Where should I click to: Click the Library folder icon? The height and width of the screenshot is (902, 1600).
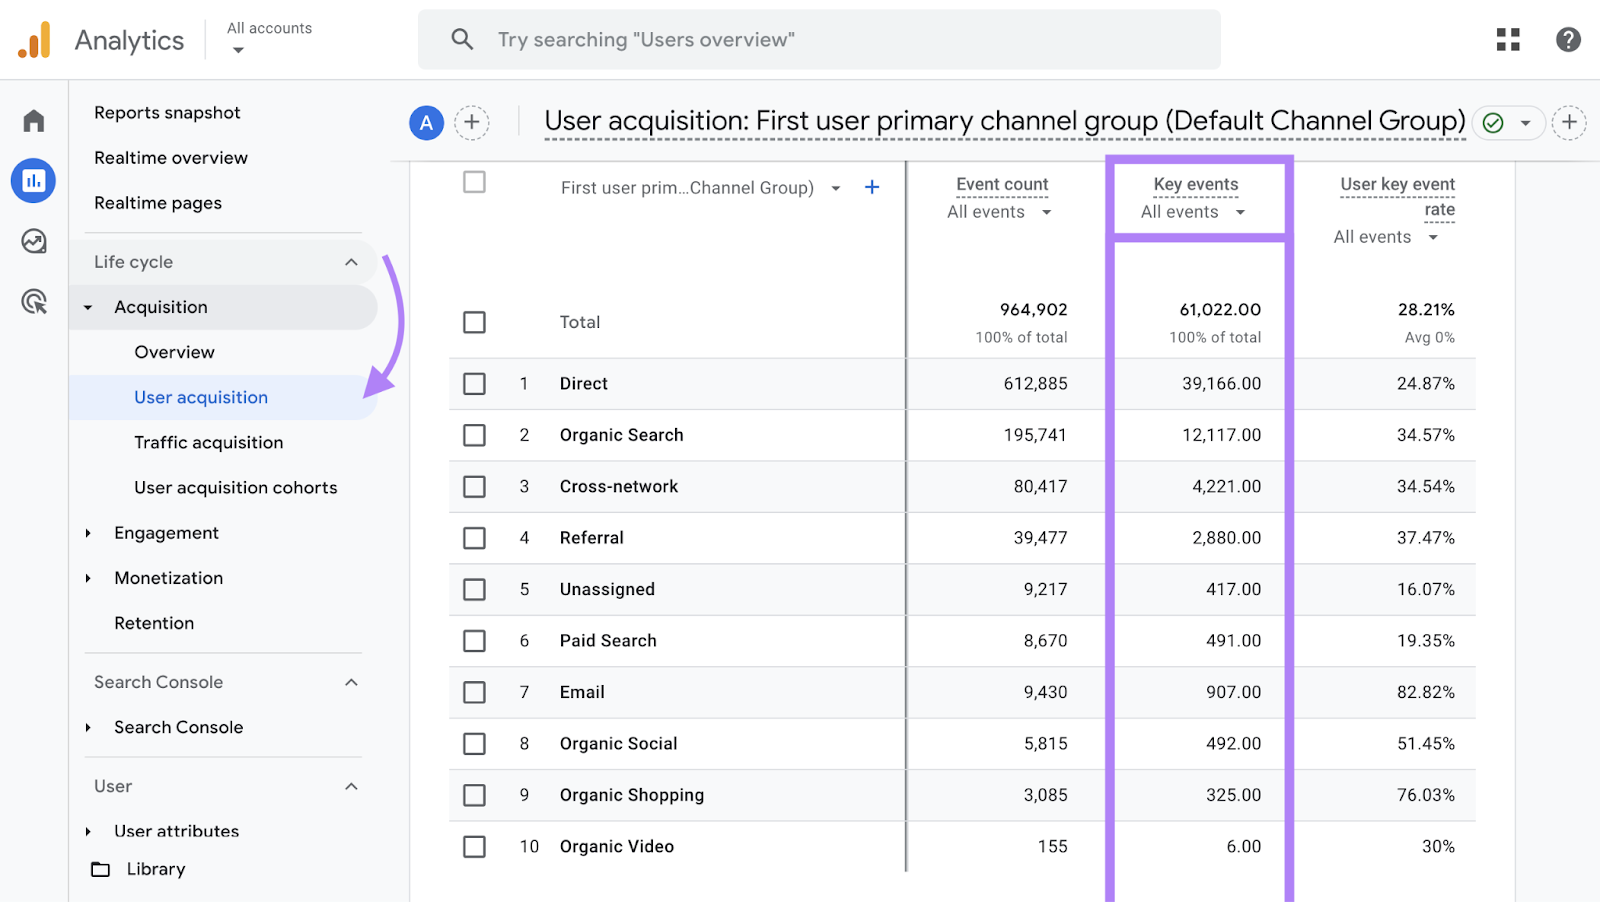pyautogui.click(x=100, y=869)
